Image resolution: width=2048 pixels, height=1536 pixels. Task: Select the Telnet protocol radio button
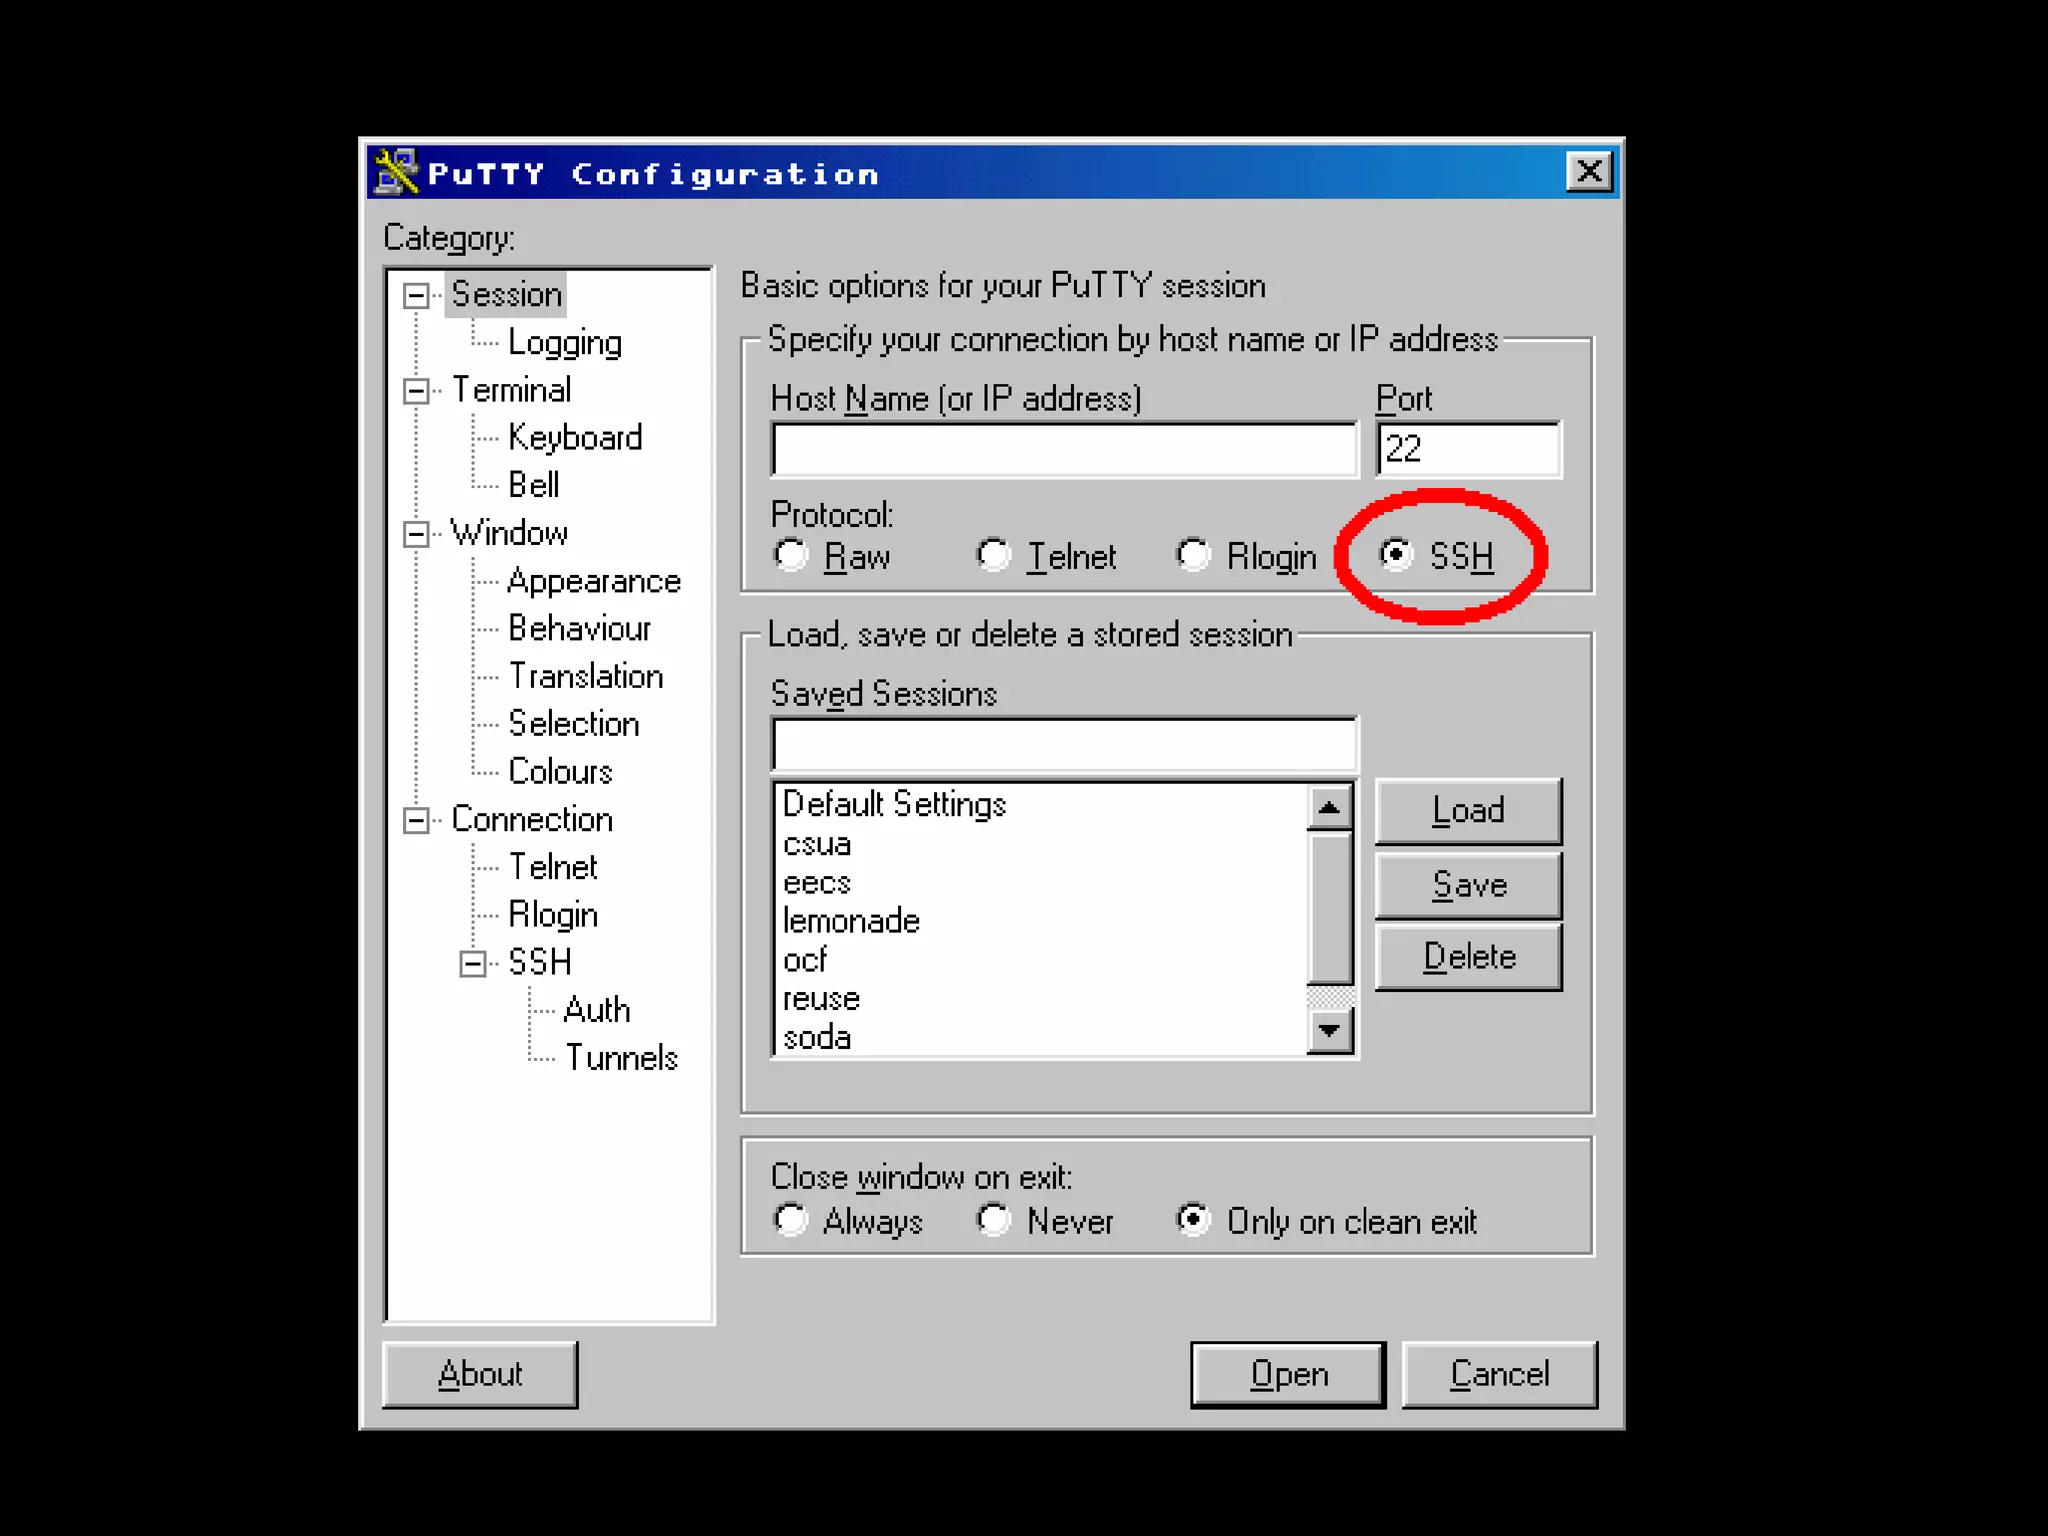pyautogui.click(x=993, y=554)
